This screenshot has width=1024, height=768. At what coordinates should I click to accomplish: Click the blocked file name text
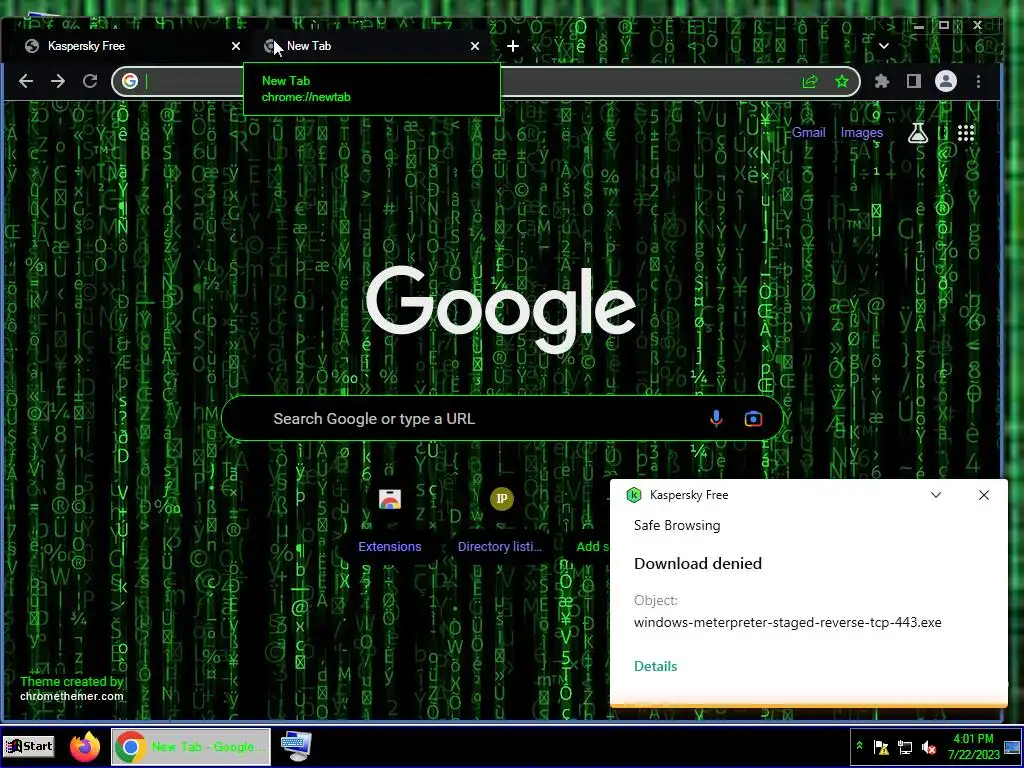(x=788, y=622)
